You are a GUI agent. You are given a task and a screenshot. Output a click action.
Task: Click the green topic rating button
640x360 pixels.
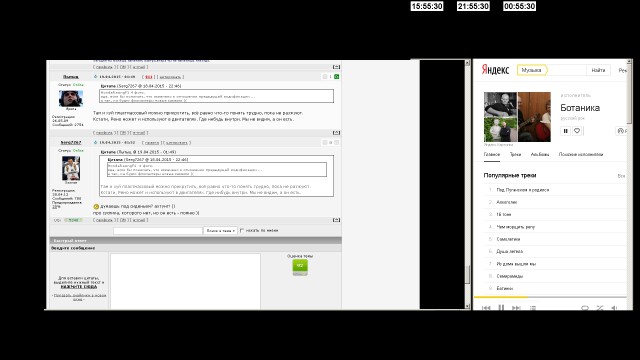[300, 267]
